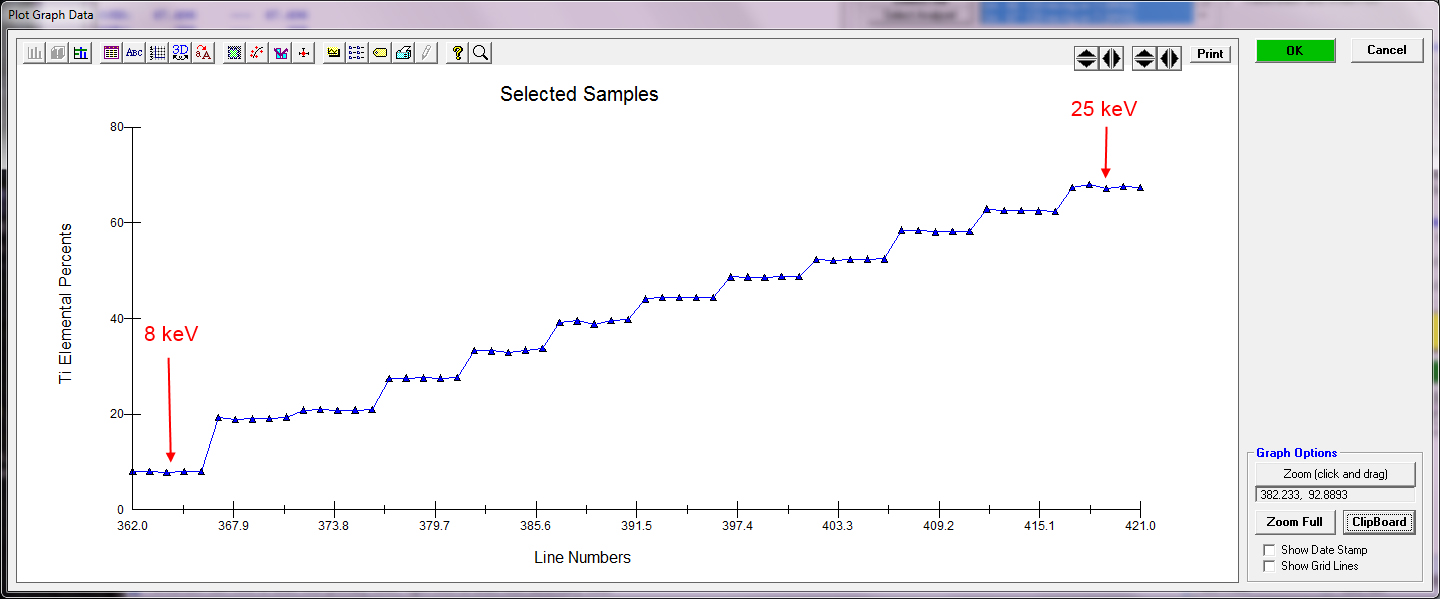Image resolution: width=1440 pixels, height=600 pixels.
Task: Click the font size 'aA' icon
Action: coord(203,53)
